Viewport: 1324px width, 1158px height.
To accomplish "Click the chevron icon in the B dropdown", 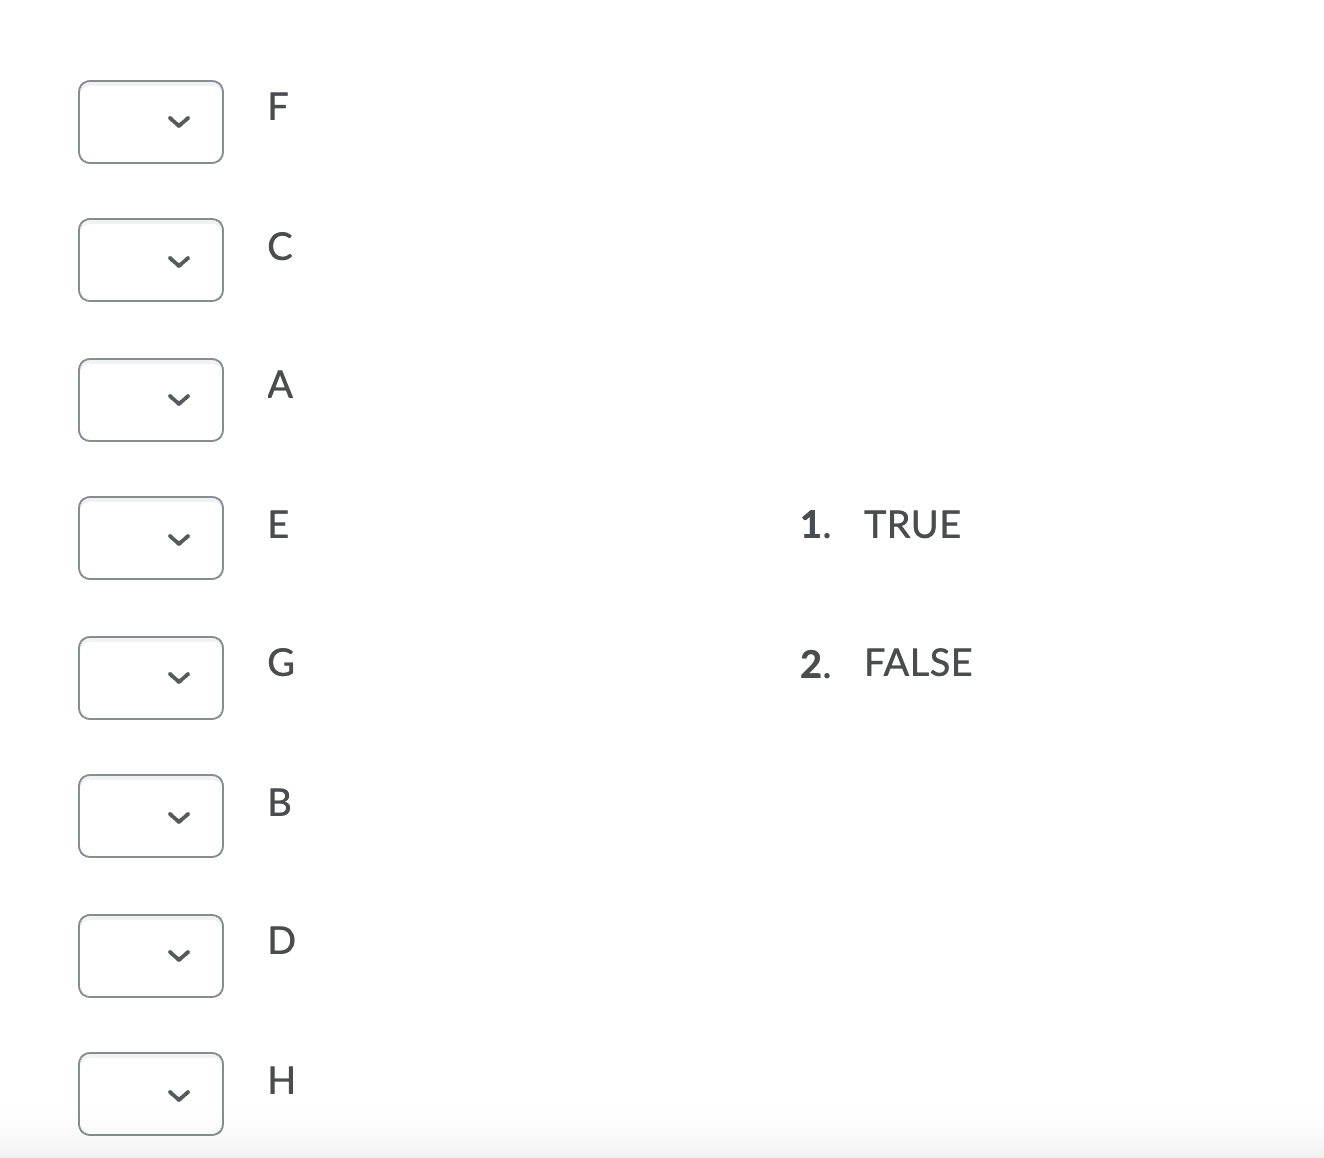I will pyautogui.click(x=179, y=816).
